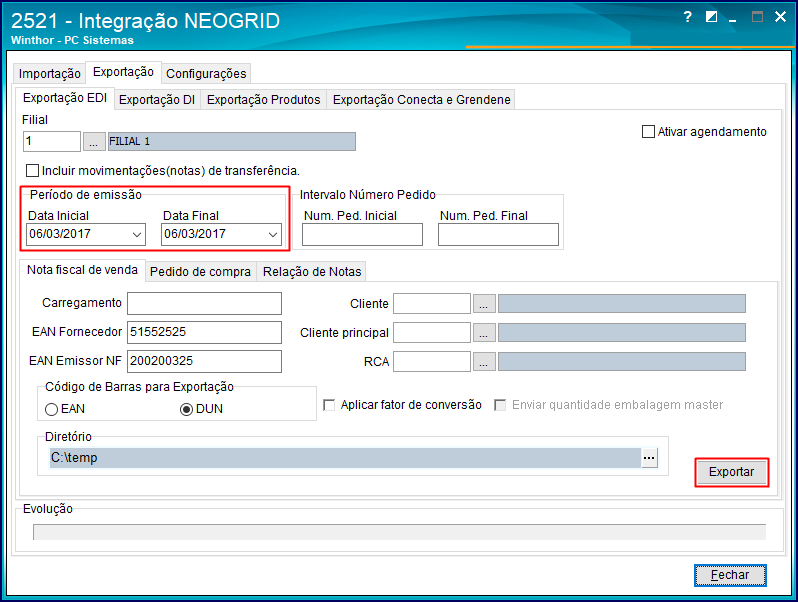This screenshot has width=798, height=602.
Task: Select Exportação EDI subtab
Action: click(65, 98)
